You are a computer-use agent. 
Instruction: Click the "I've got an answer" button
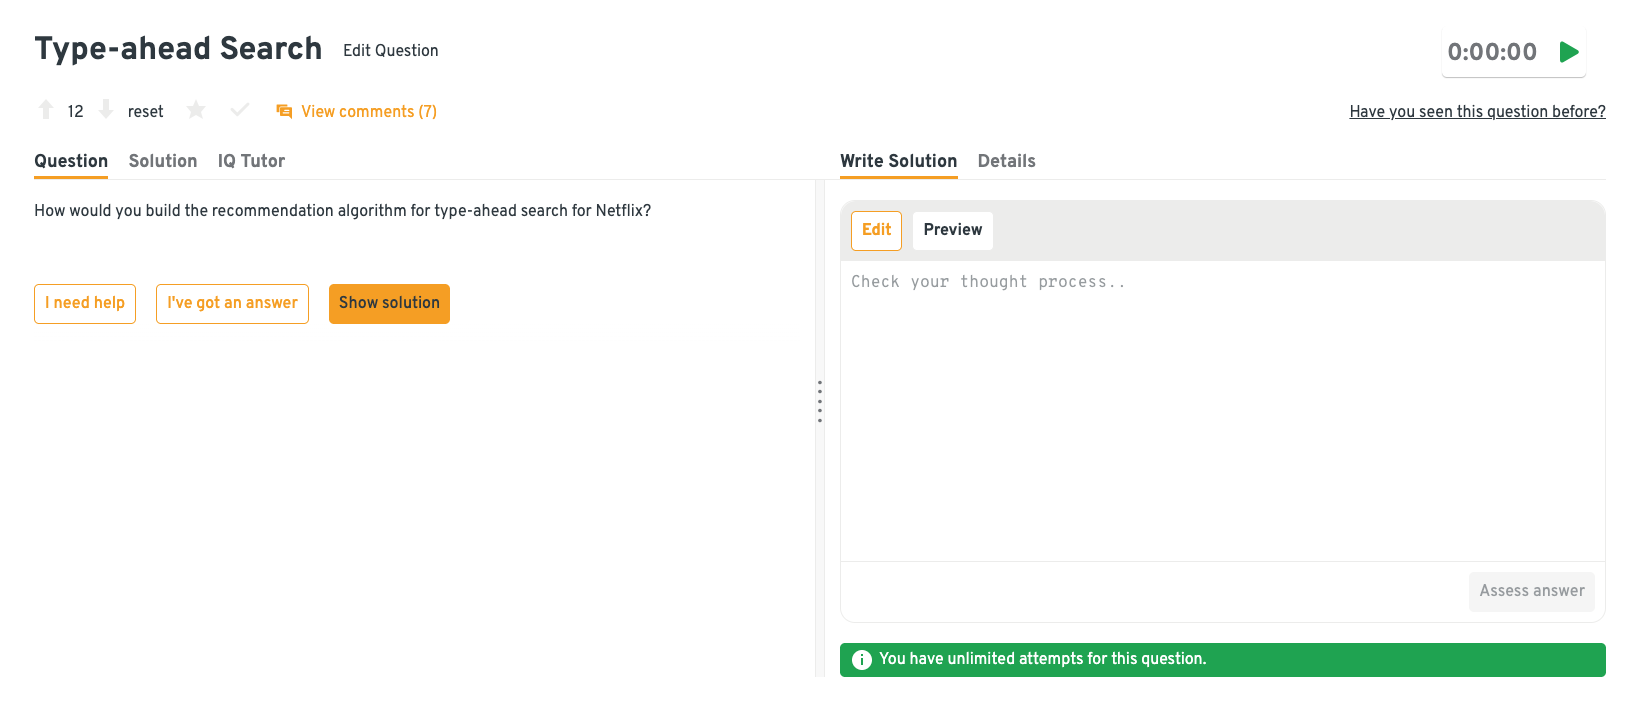[x=232, y=303]
